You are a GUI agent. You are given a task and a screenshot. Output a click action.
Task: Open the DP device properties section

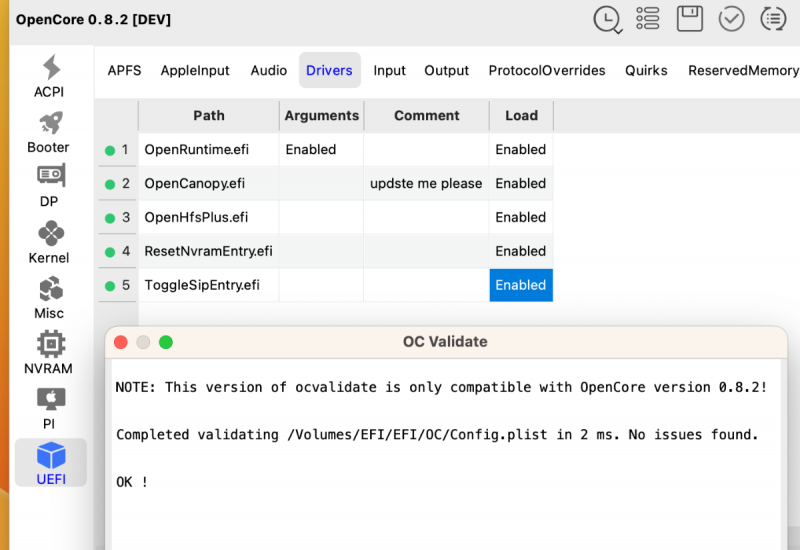click(49, 186)
